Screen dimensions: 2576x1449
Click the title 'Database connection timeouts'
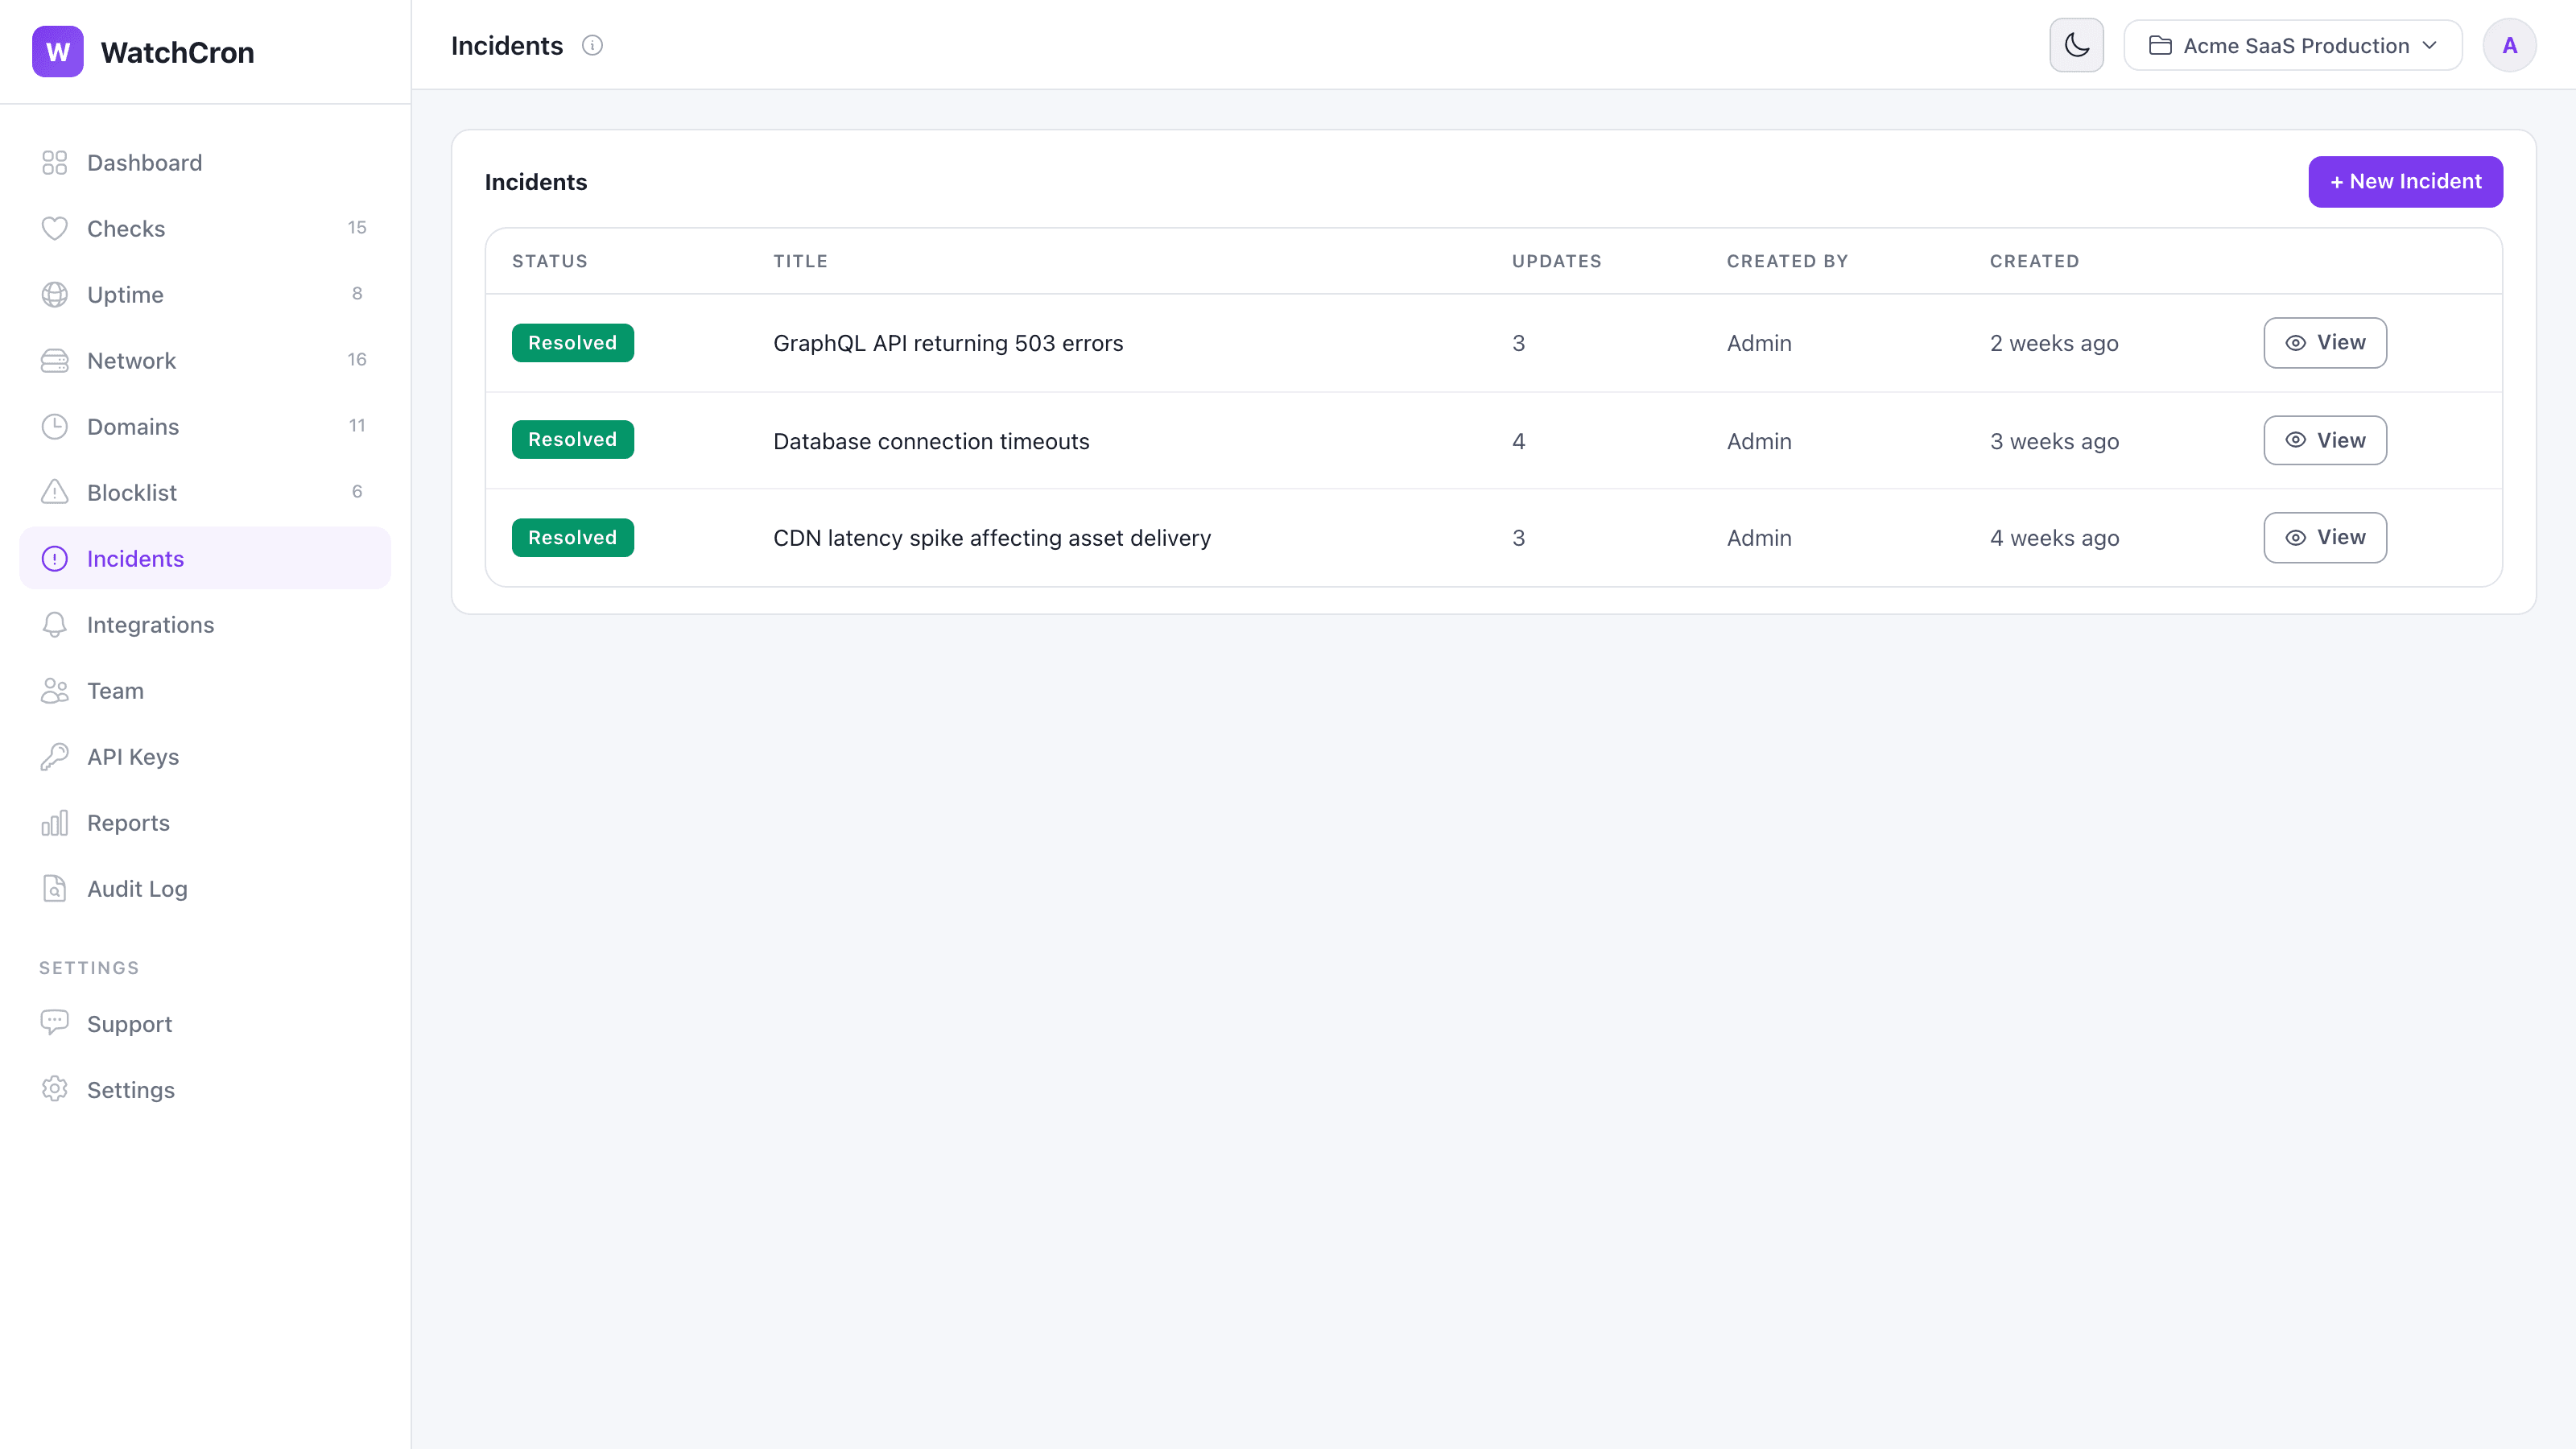(x=931, y=441)
